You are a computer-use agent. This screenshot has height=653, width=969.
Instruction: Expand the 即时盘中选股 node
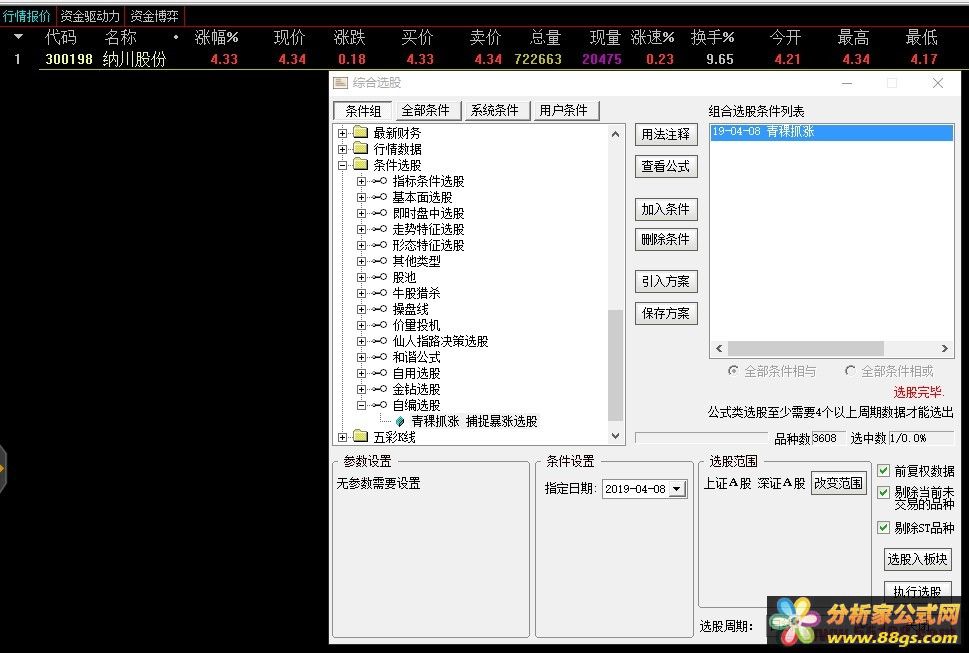[362, 213]
